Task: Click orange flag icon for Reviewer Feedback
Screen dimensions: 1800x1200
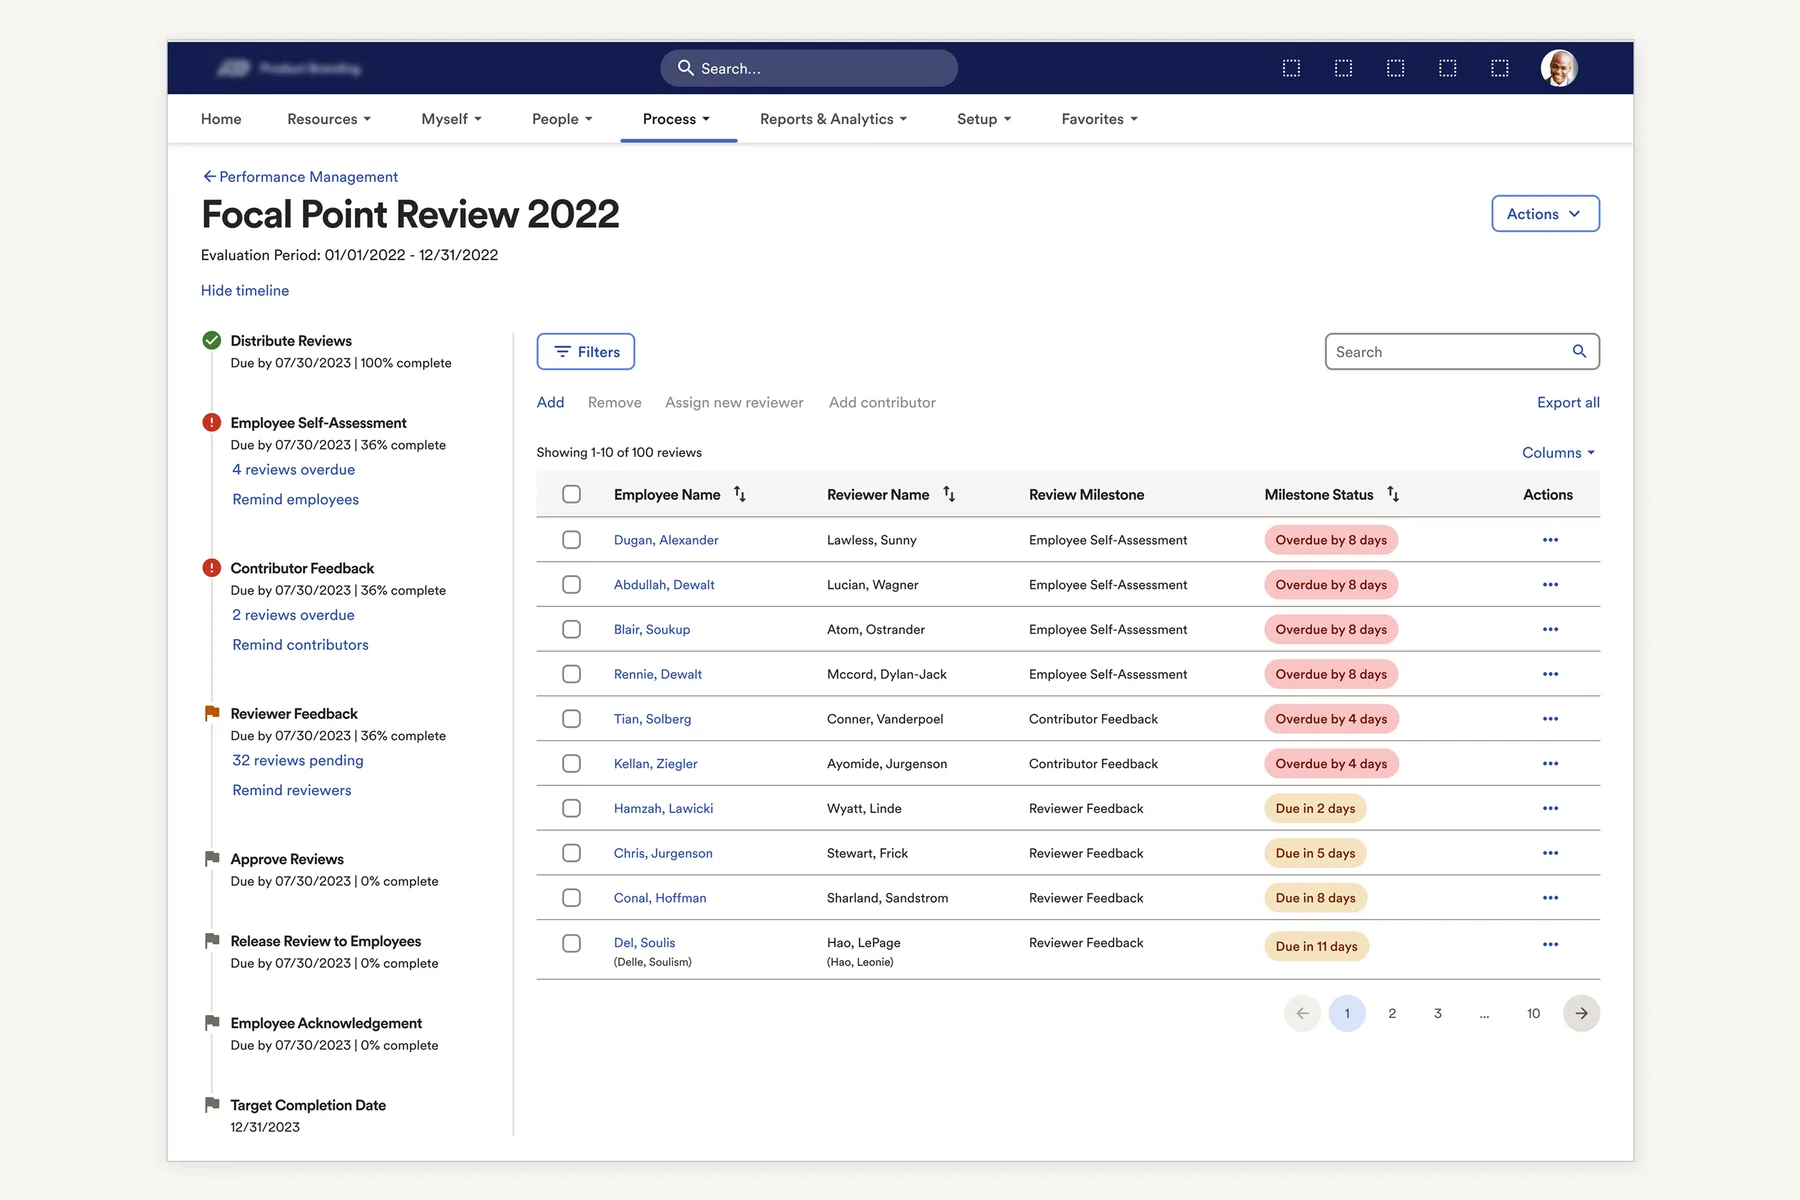Action: [212, 713]
